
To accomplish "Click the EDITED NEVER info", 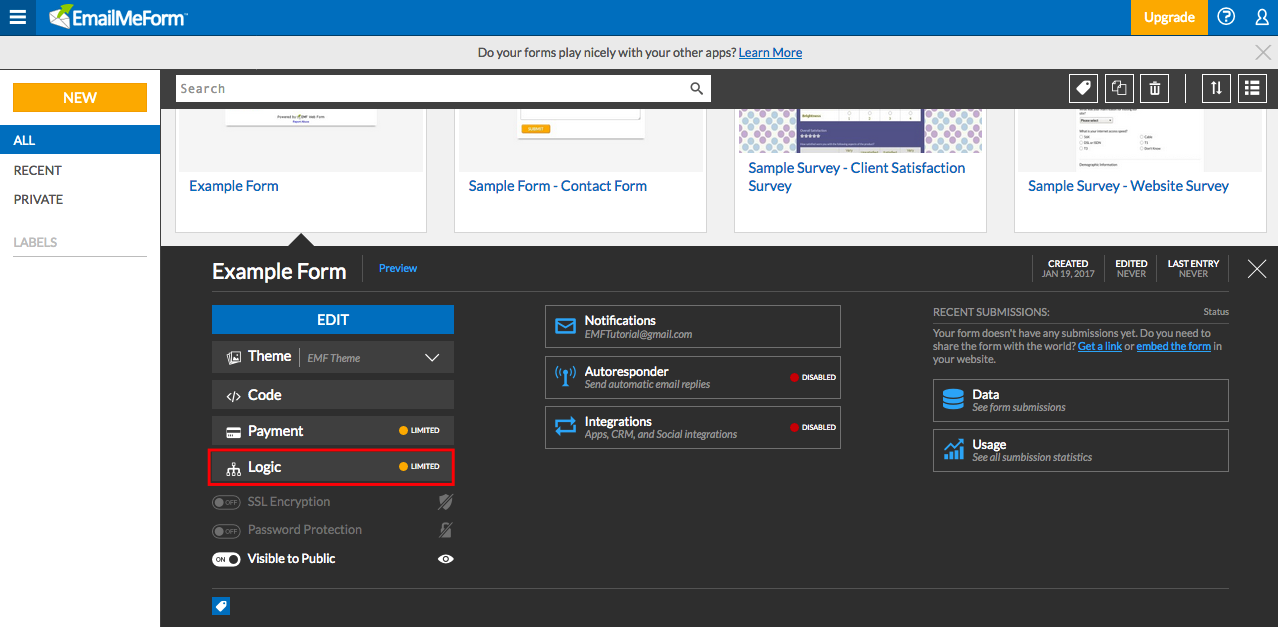I will 1131,268.
